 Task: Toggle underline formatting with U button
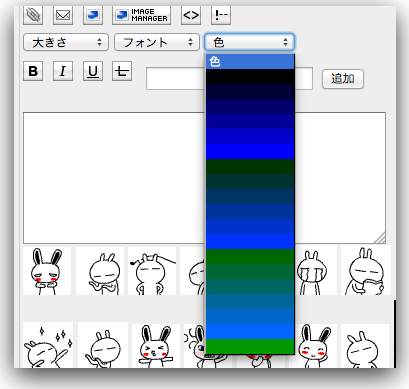(93, 71)
